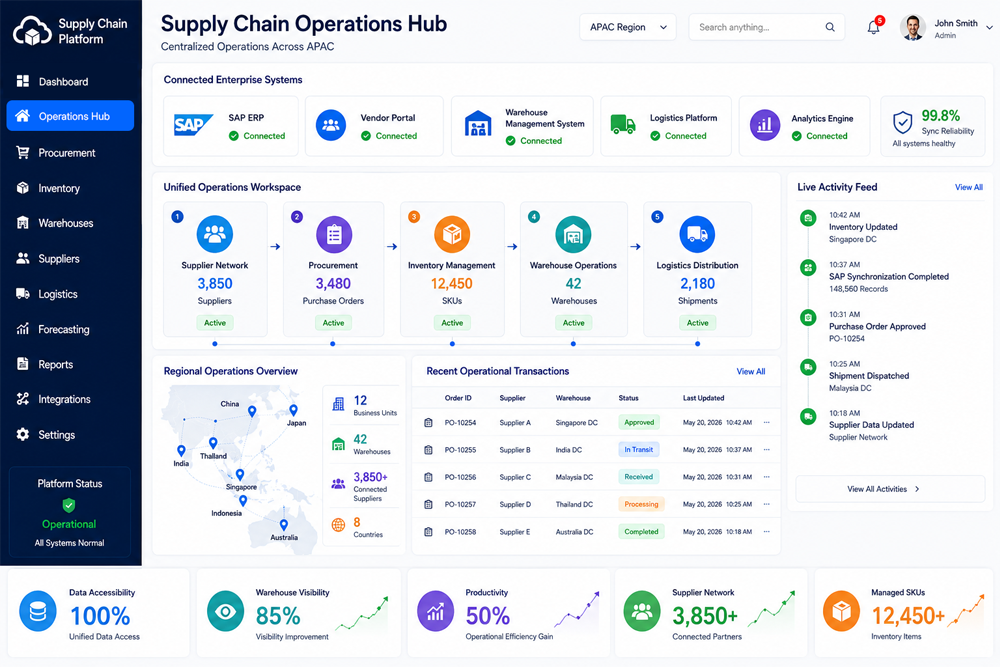Open Warehouses in the sidebar
Viewport: 1000px width, 667px height.
tap(70, 223)
